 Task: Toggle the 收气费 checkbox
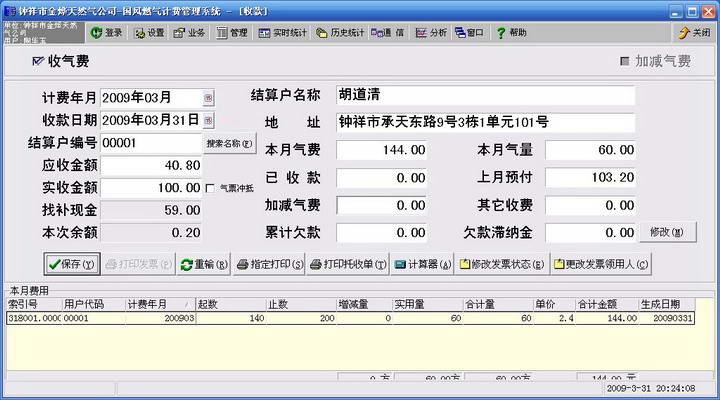(x=38, y=61)
